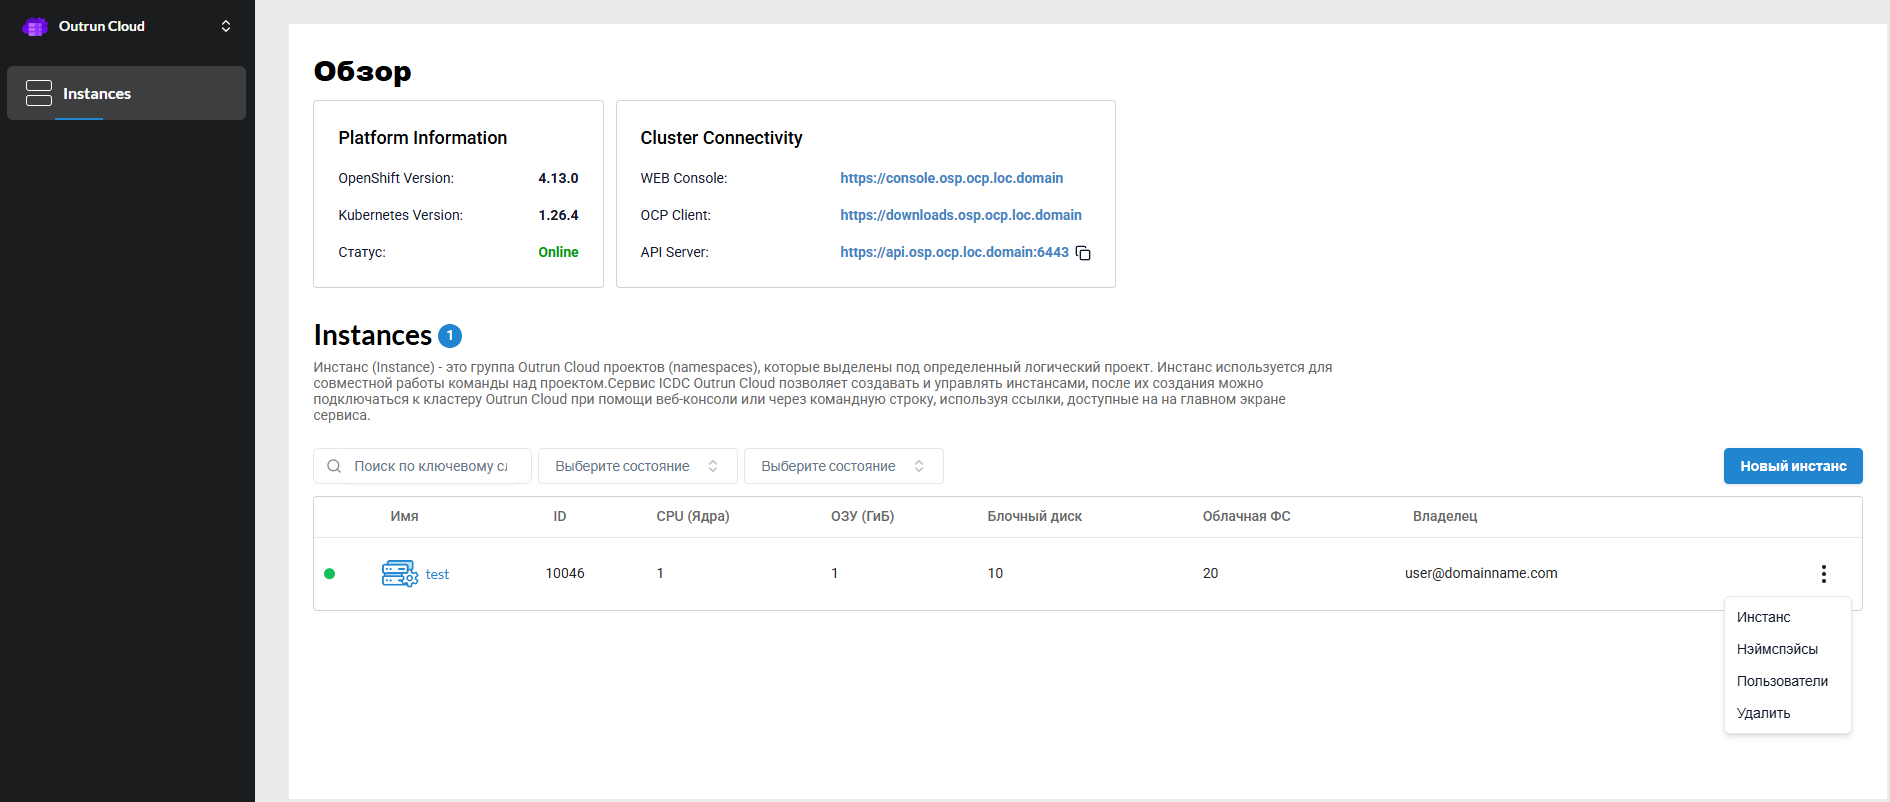Viewport: 1890px width, 802px height.
Task: Open the API Server link
Action: pos(954,252)
